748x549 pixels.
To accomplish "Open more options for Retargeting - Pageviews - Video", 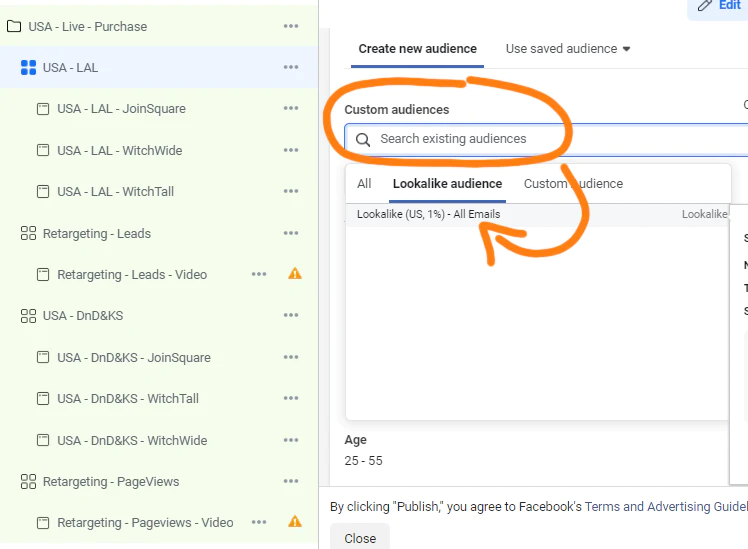I will click(259, 522).
